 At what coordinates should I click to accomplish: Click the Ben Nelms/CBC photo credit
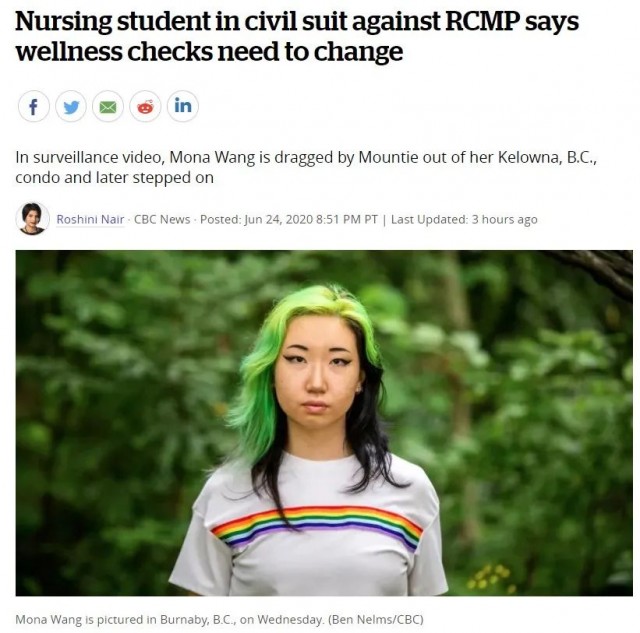376,620
